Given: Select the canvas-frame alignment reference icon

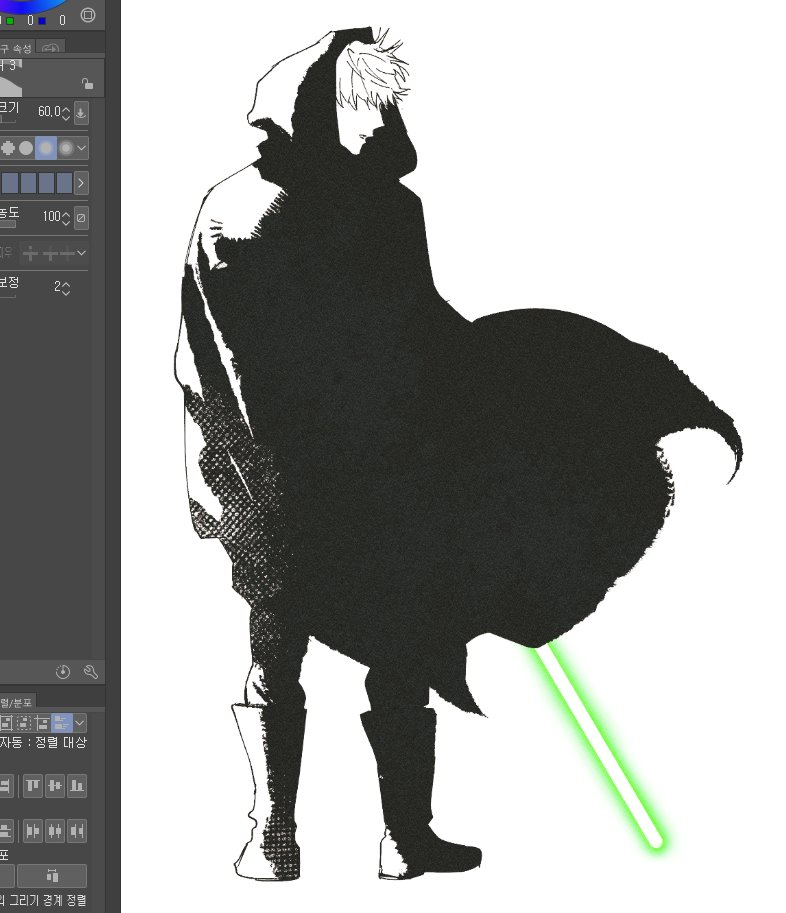Looking at the screenshot, I should click(6, 723).
